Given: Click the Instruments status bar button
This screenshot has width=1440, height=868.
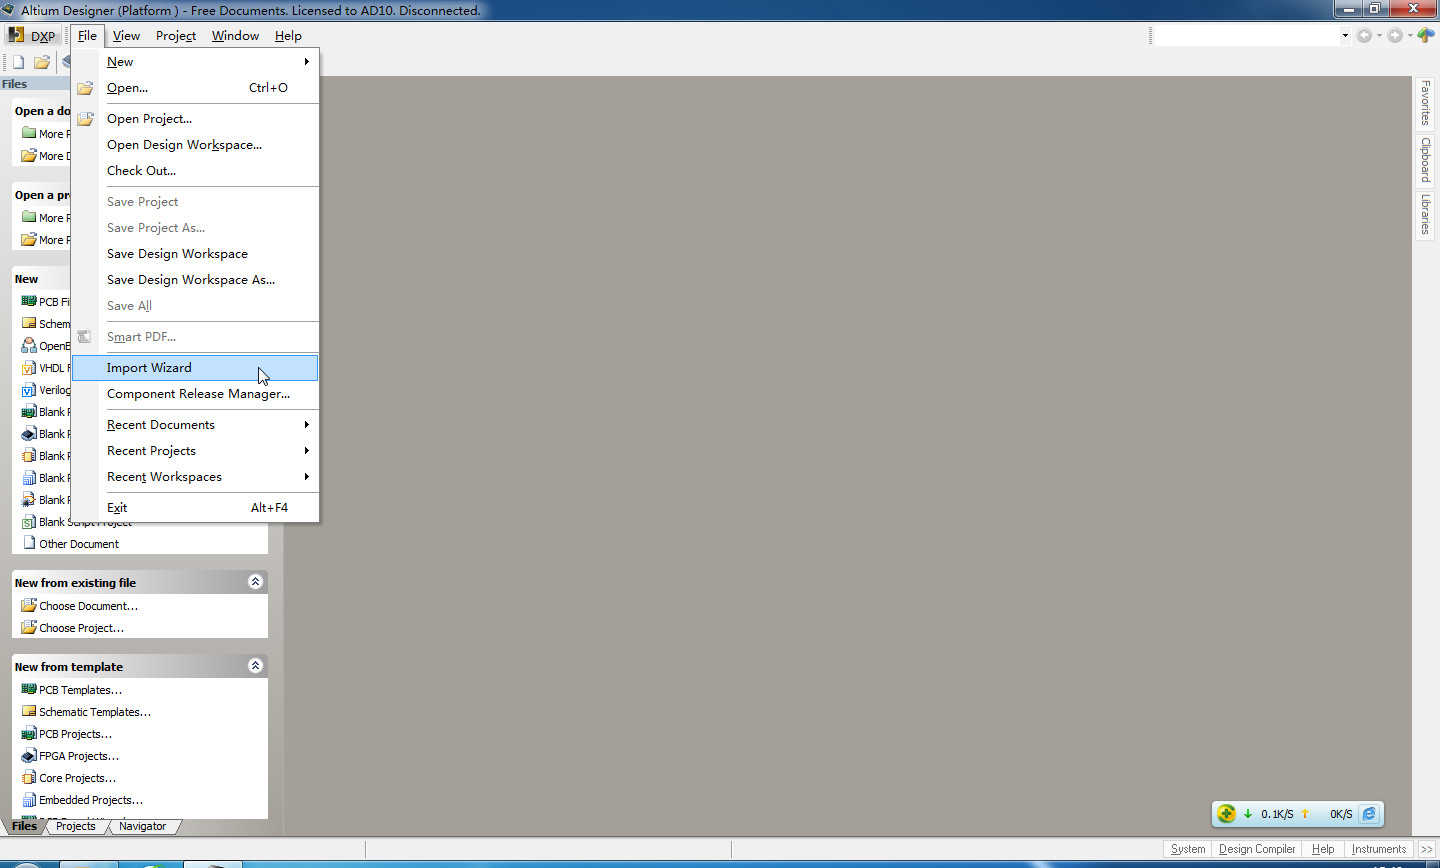Looking at the screenshot, I should (x=1379, y=849).
